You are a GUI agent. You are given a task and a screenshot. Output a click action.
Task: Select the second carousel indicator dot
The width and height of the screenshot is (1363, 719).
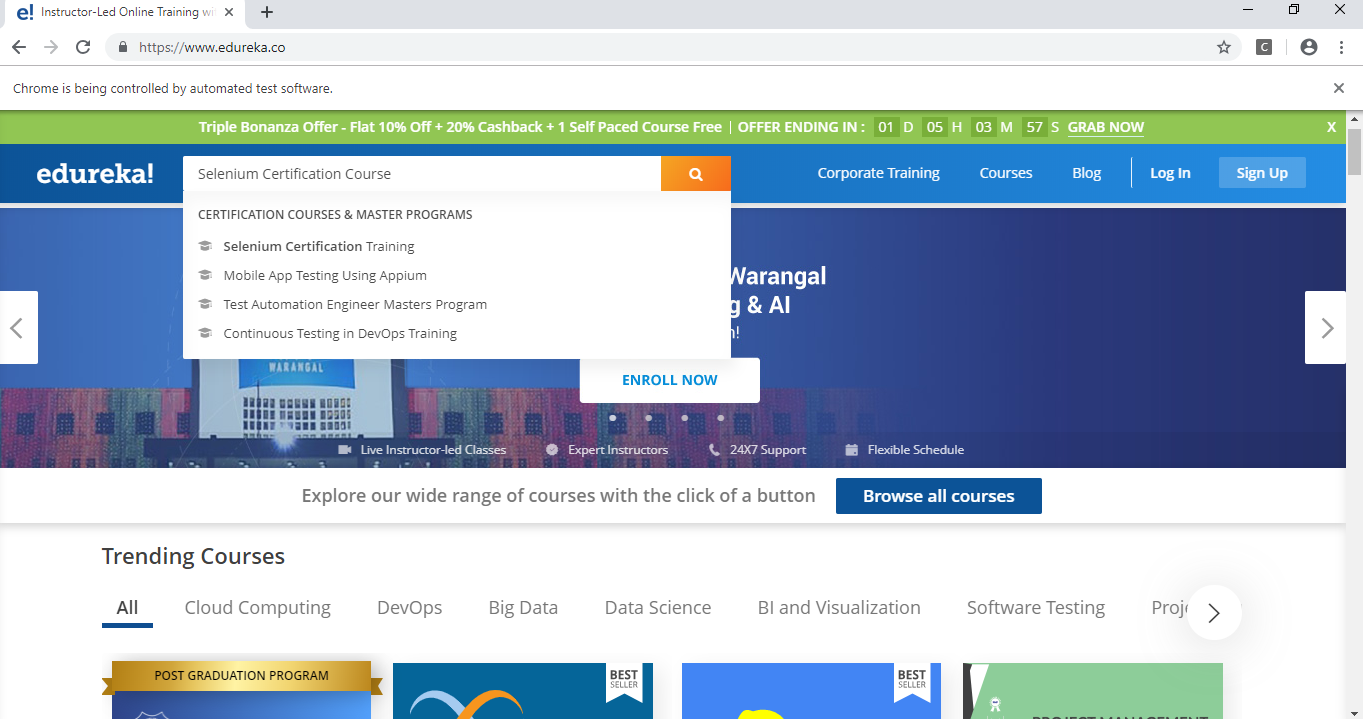coord(648,418)
